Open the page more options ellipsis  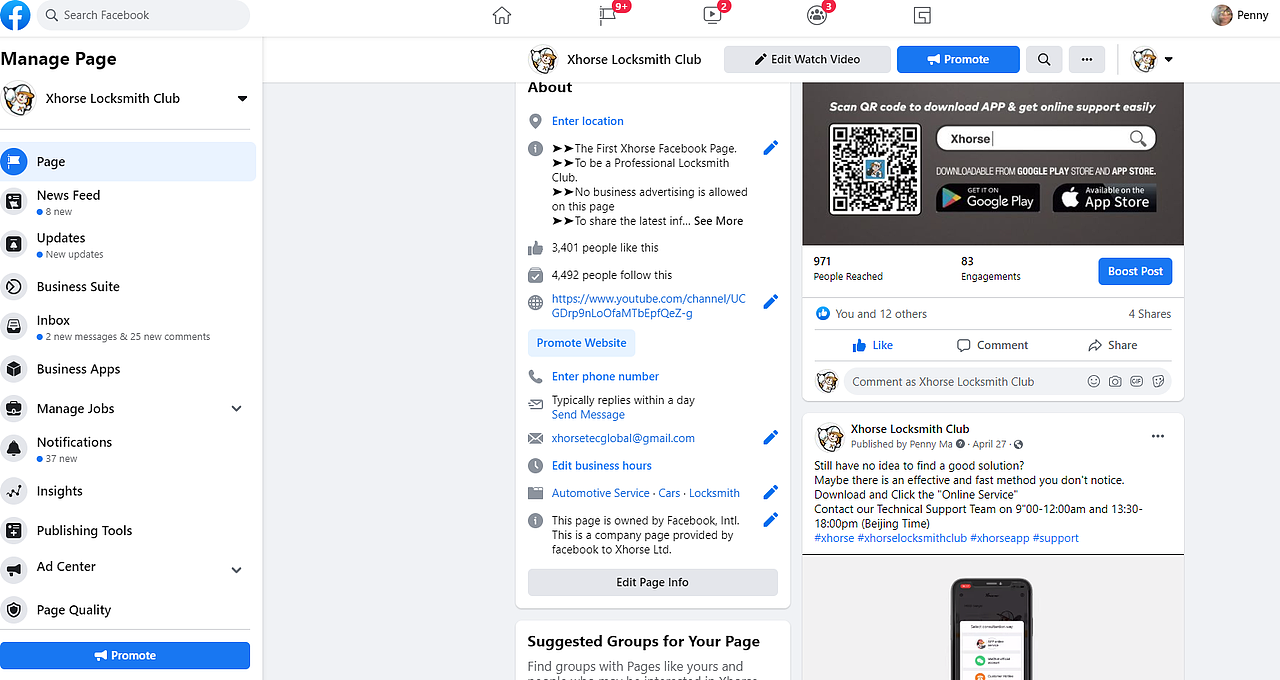click(1087, 59)
